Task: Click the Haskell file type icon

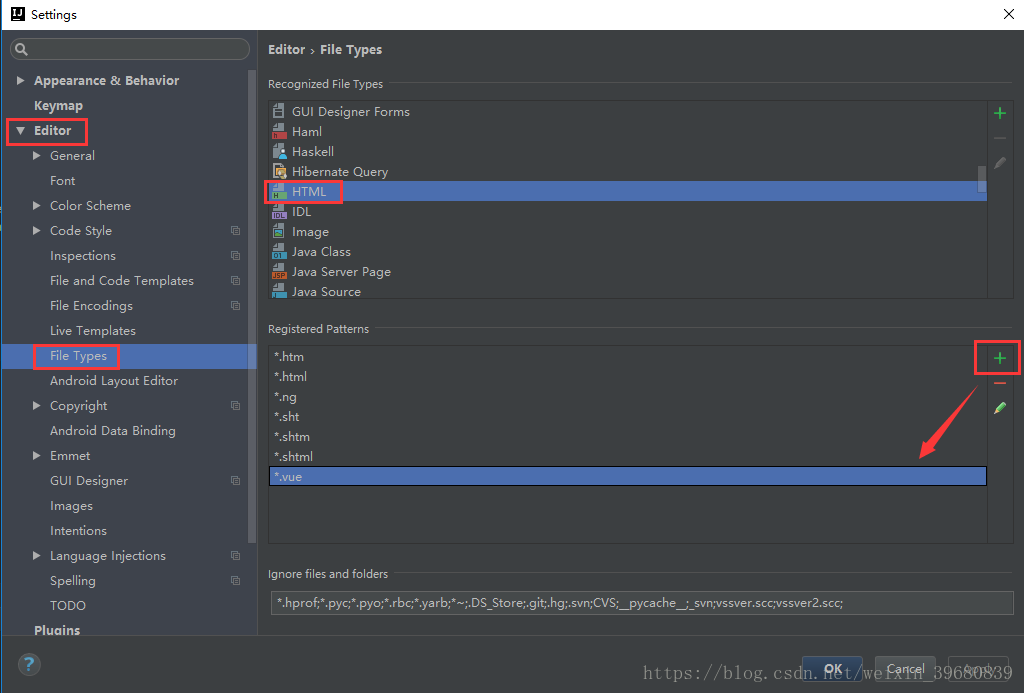Action: pos(279,152)
